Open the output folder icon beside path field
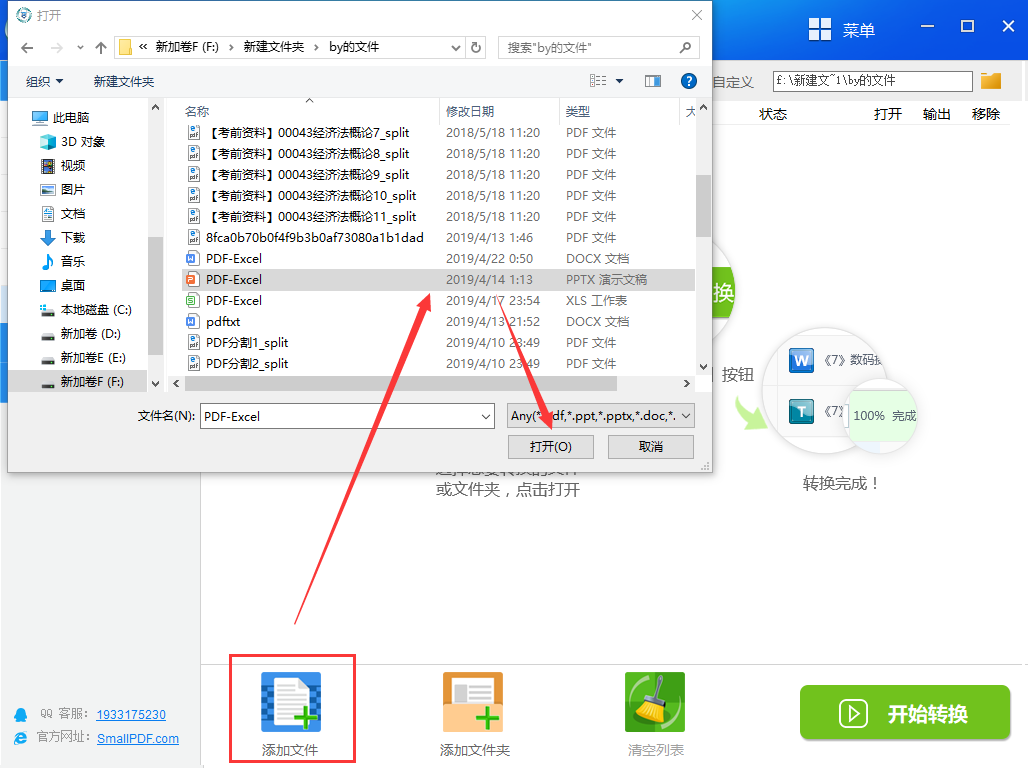This screenshot has height=768, width=1028. [x=991, y=81]
